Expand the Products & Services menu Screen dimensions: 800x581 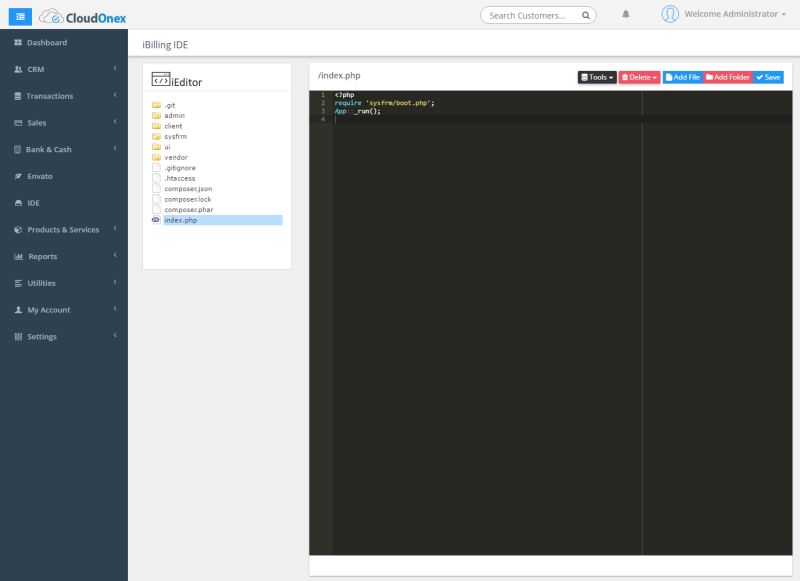(x=20, y=229)
